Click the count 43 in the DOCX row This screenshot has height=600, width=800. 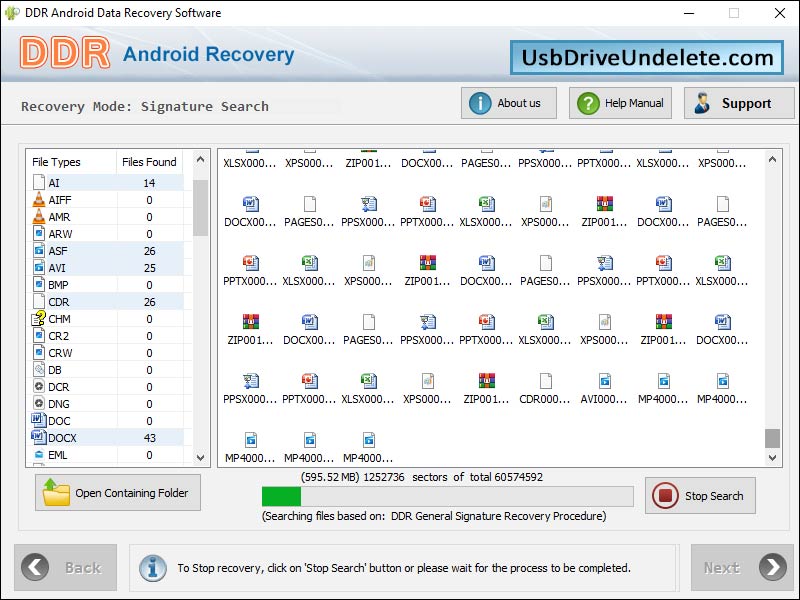(x=149, y=438)
